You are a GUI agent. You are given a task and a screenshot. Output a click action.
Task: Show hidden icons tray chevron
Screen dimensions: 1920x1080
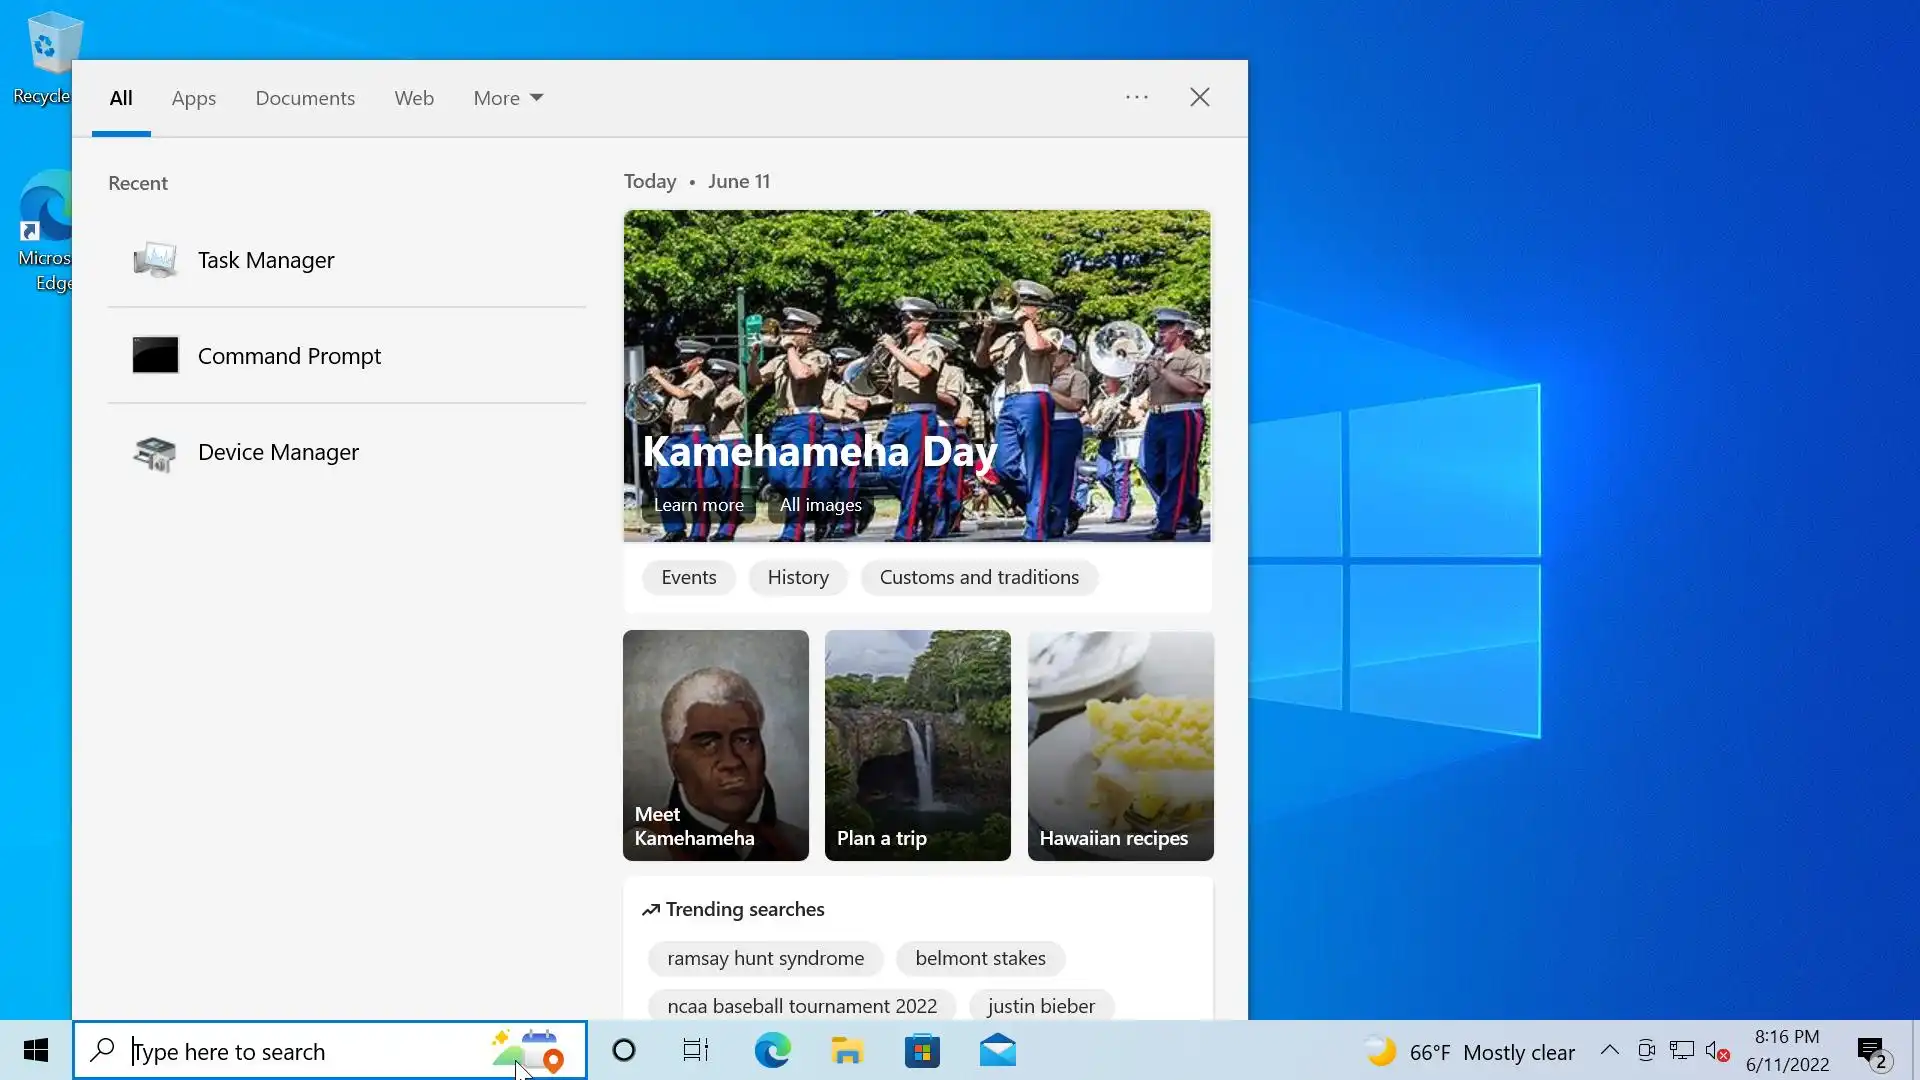(1609, 1051)
